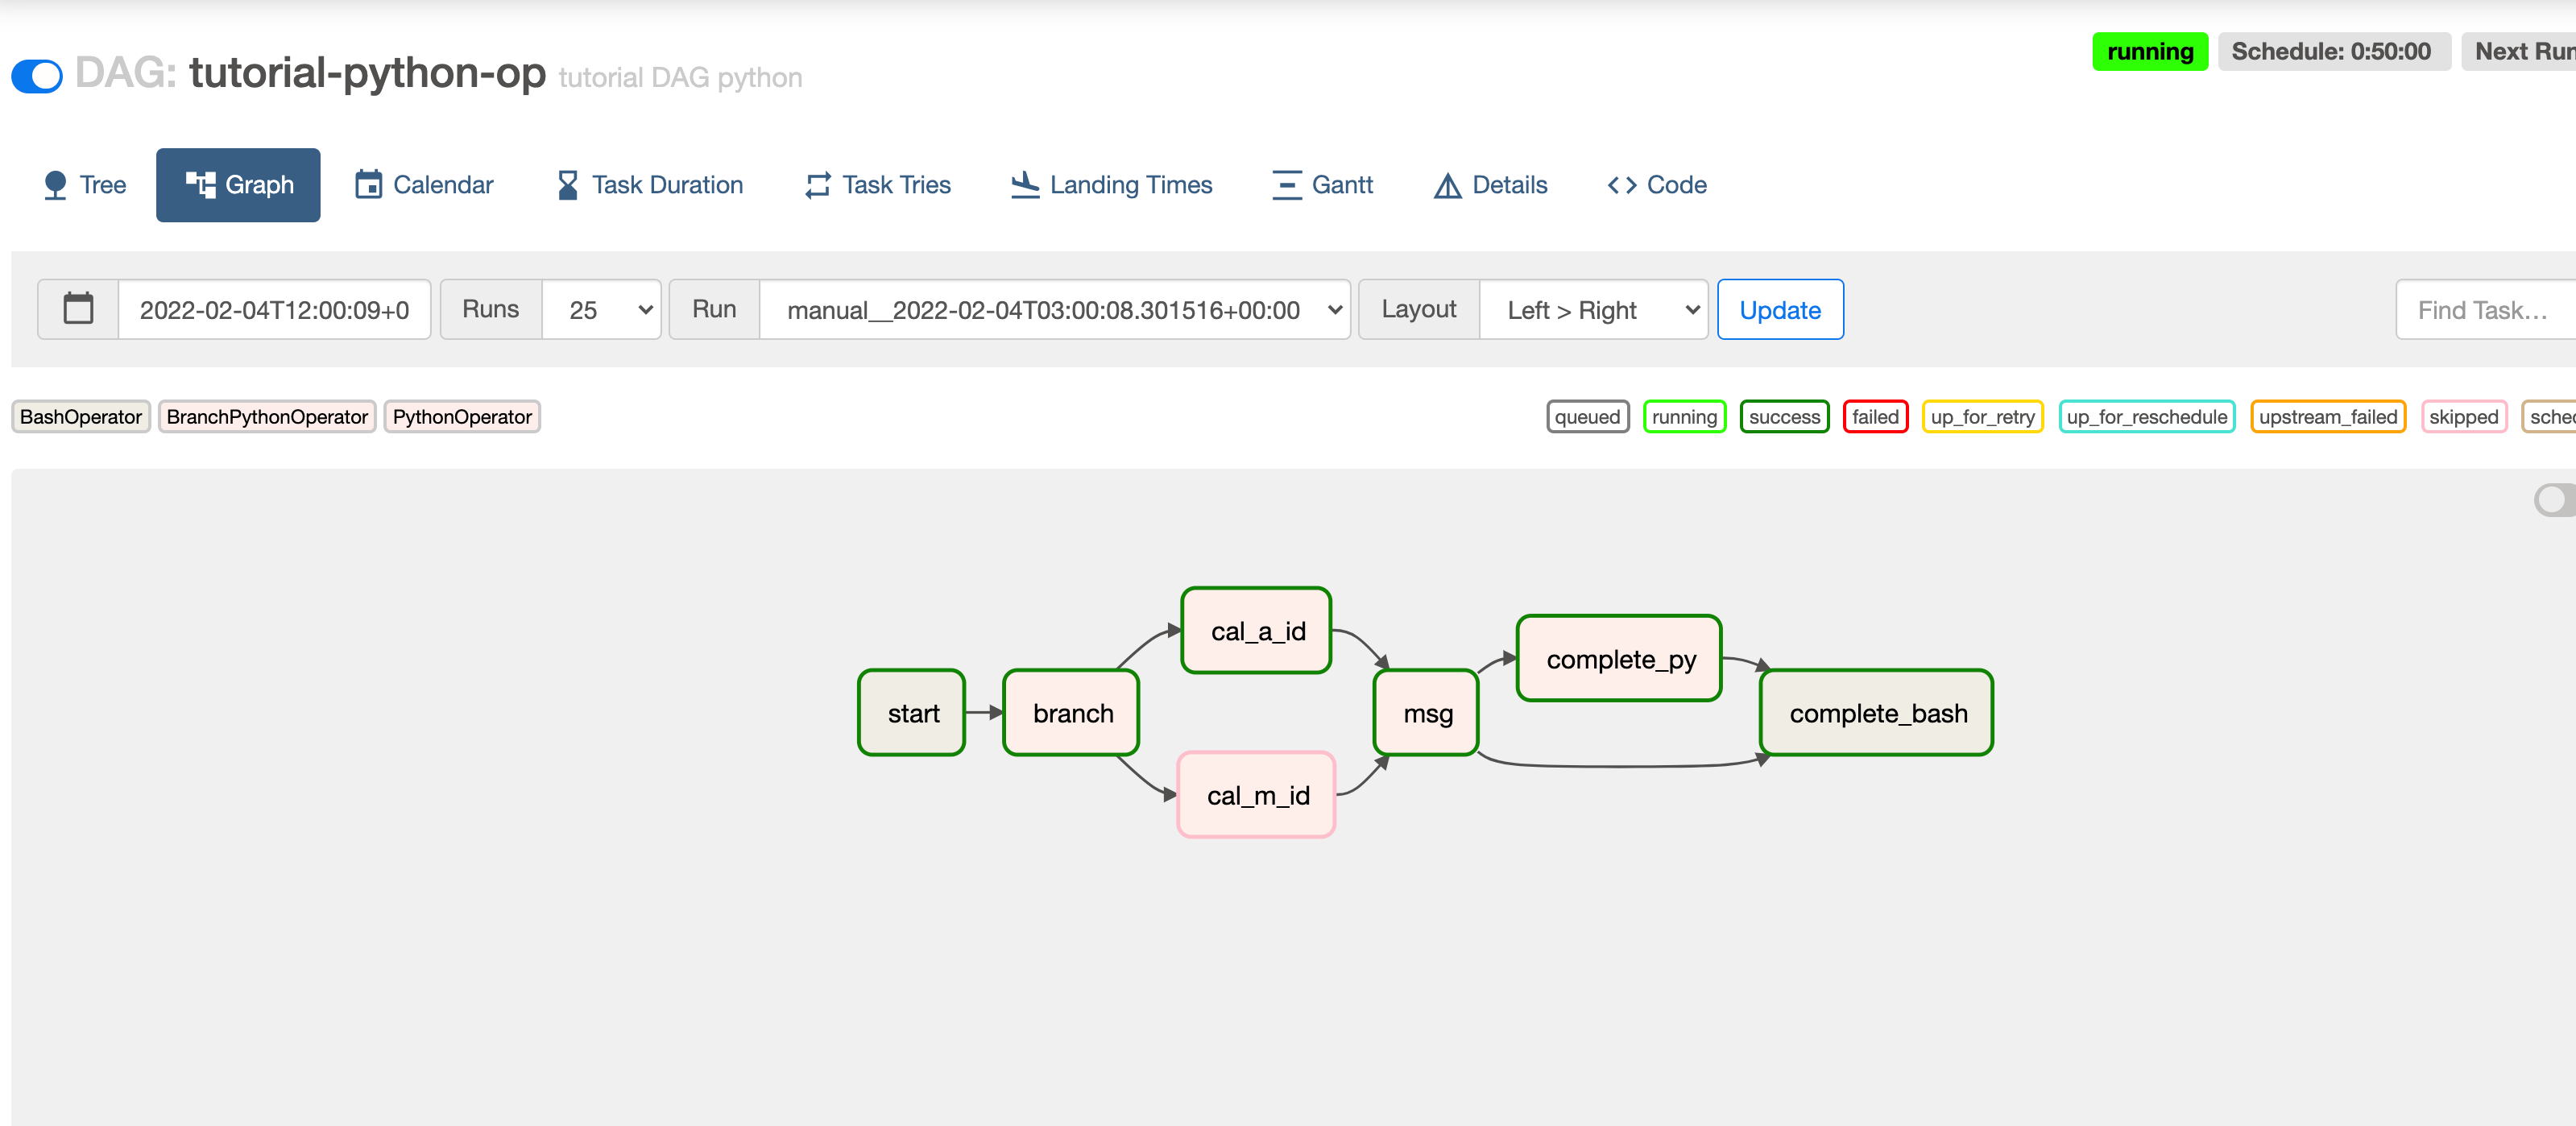Open the Runs count dropdown

[x=601, y=310]
